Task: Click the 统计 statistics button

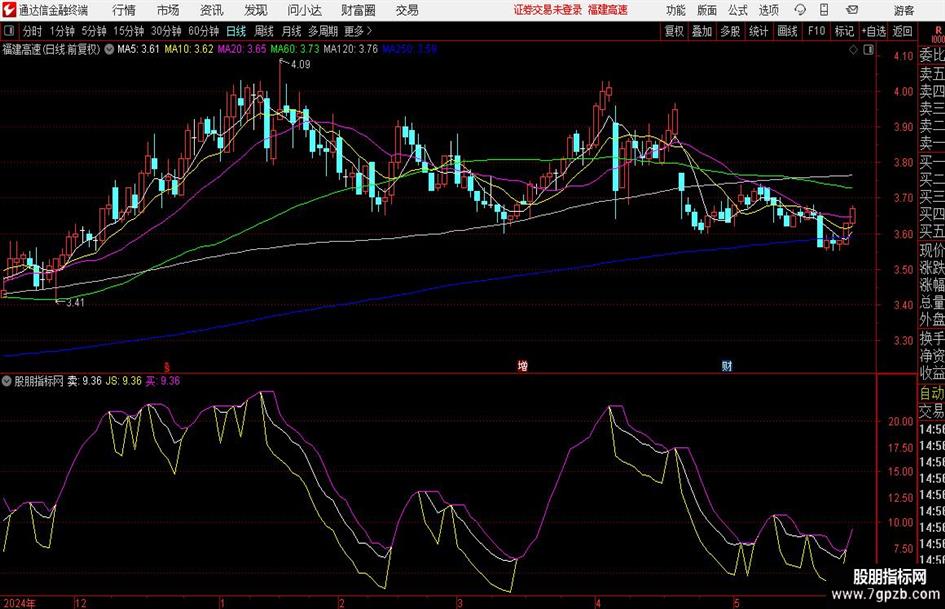Action: click(758, 31)
